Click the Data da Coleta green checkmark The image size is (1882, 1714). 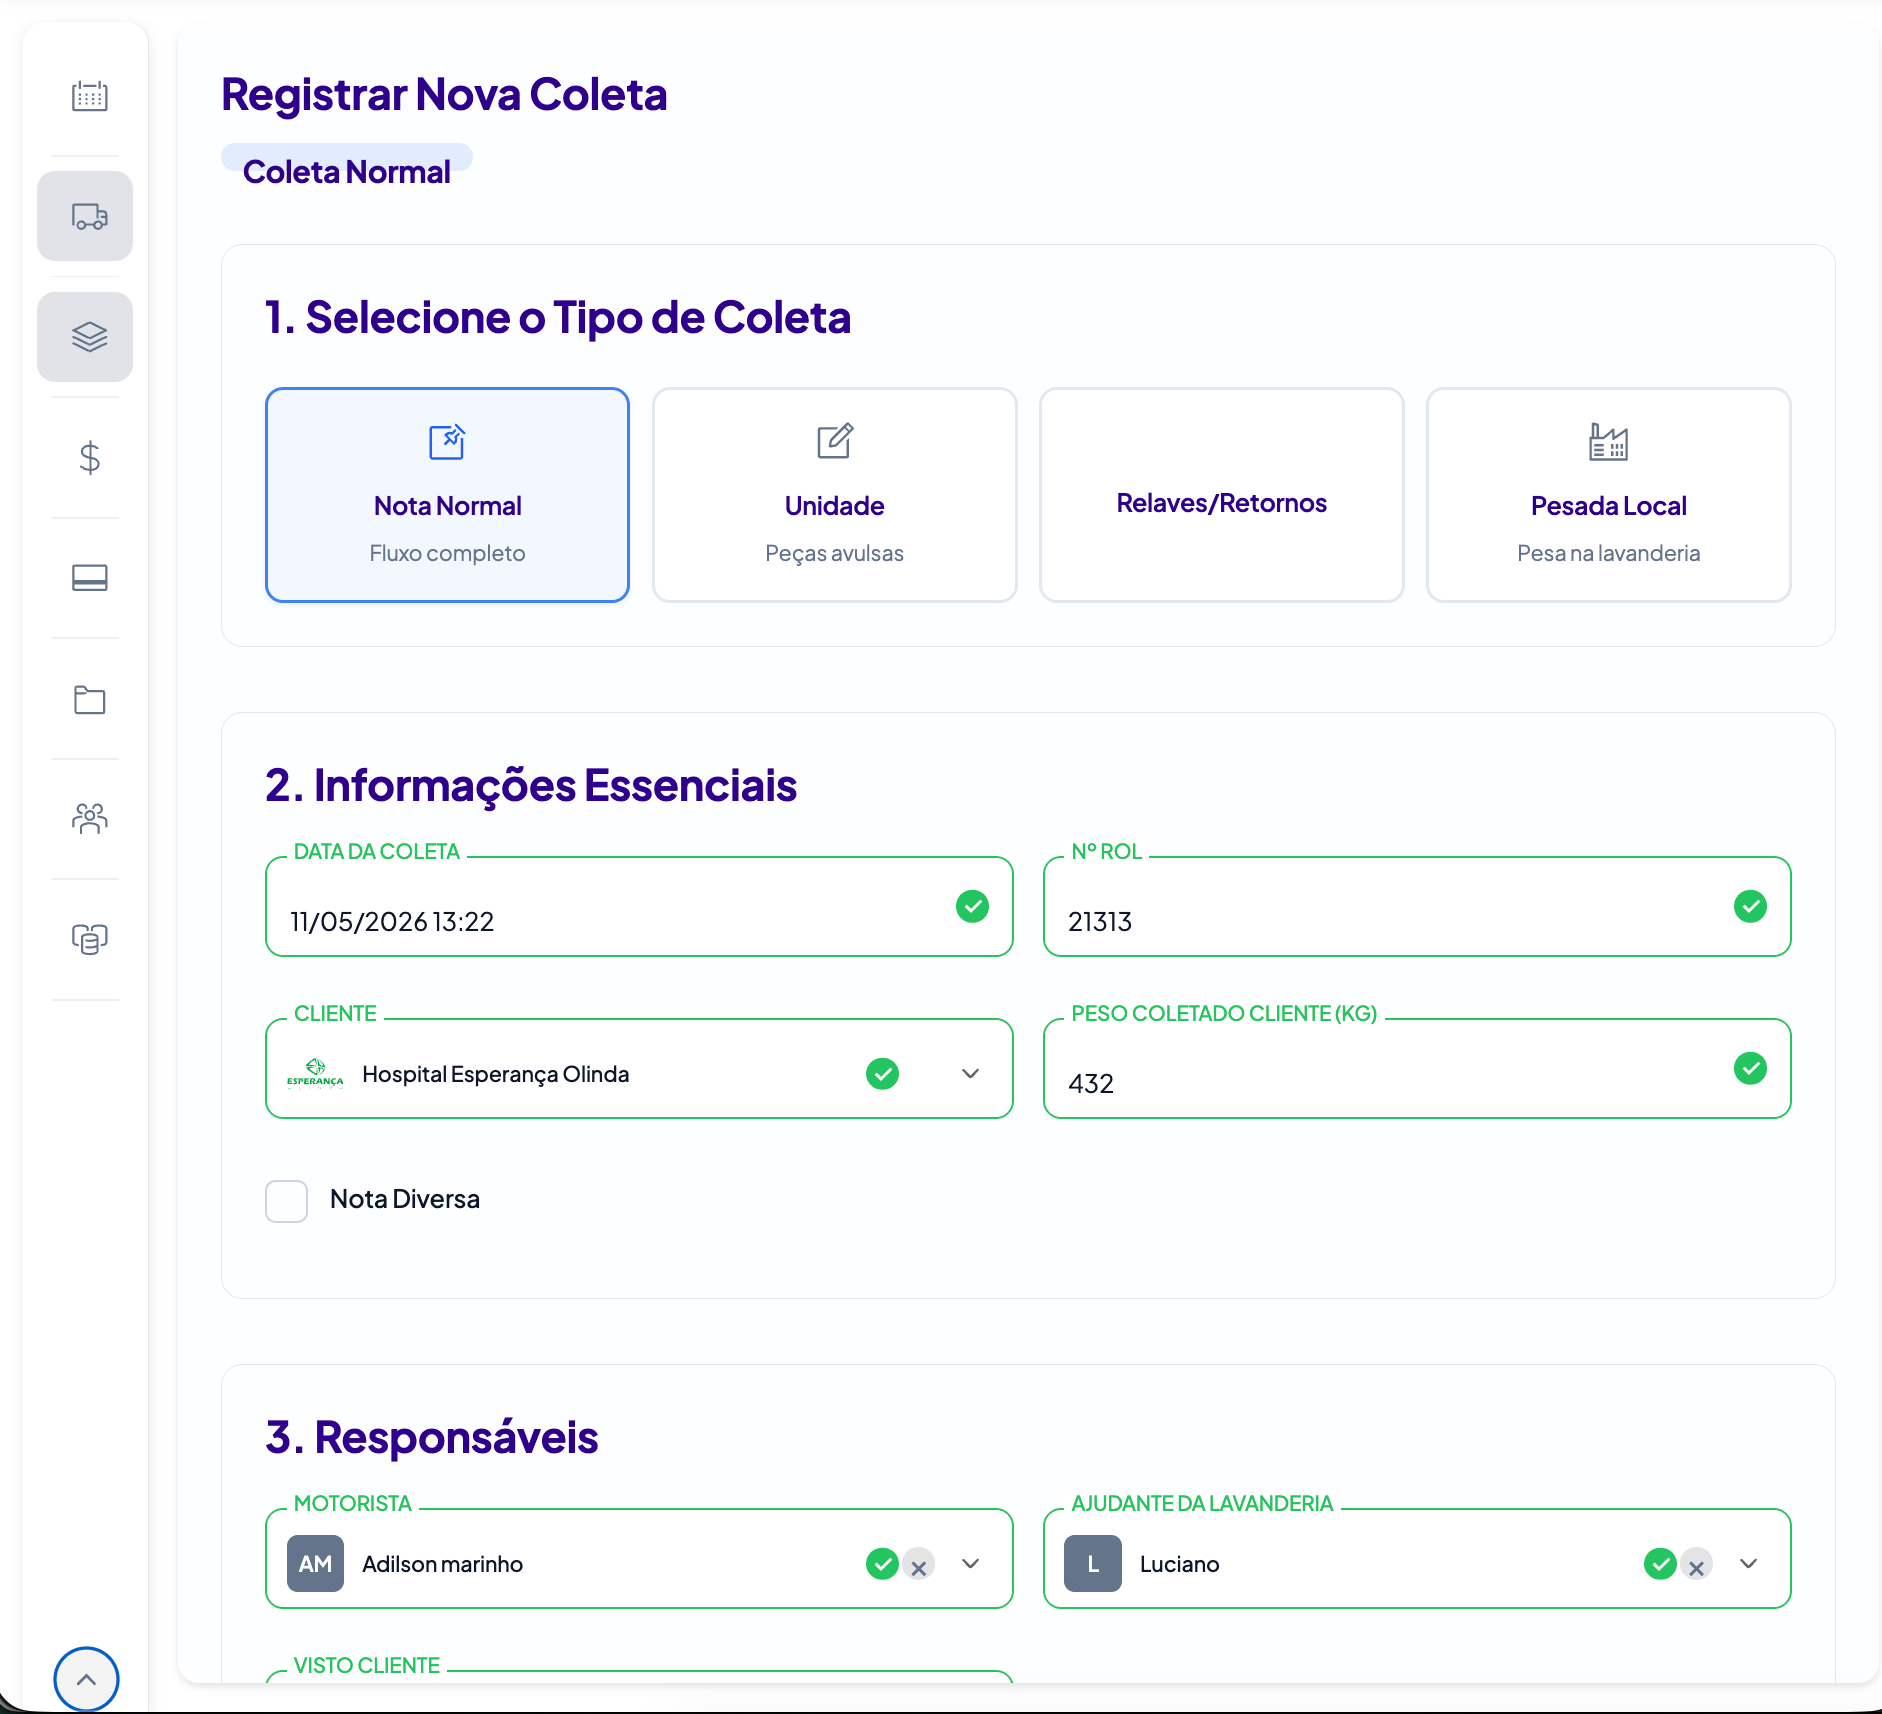click(x=972, y=906)
